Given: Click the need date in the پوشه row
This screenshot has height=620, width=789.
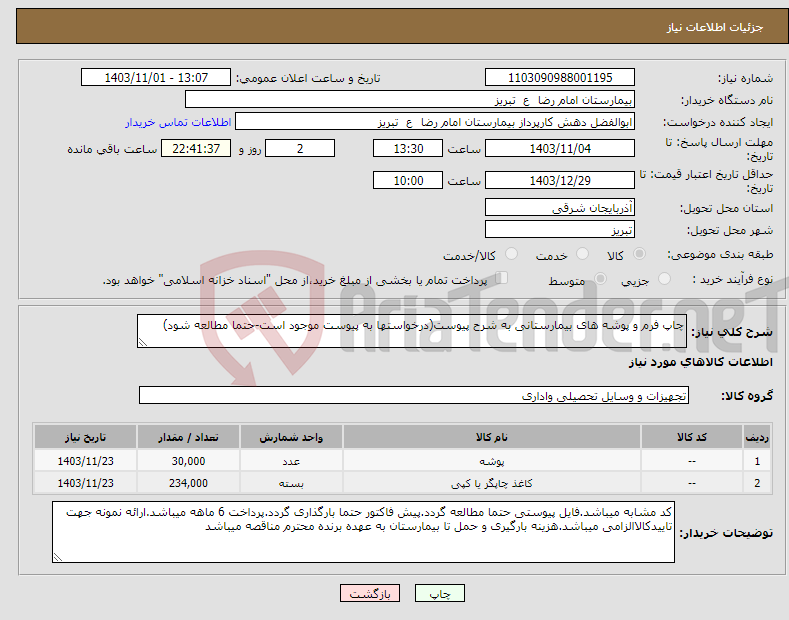Looking at the screenshot, I should 86,461.
